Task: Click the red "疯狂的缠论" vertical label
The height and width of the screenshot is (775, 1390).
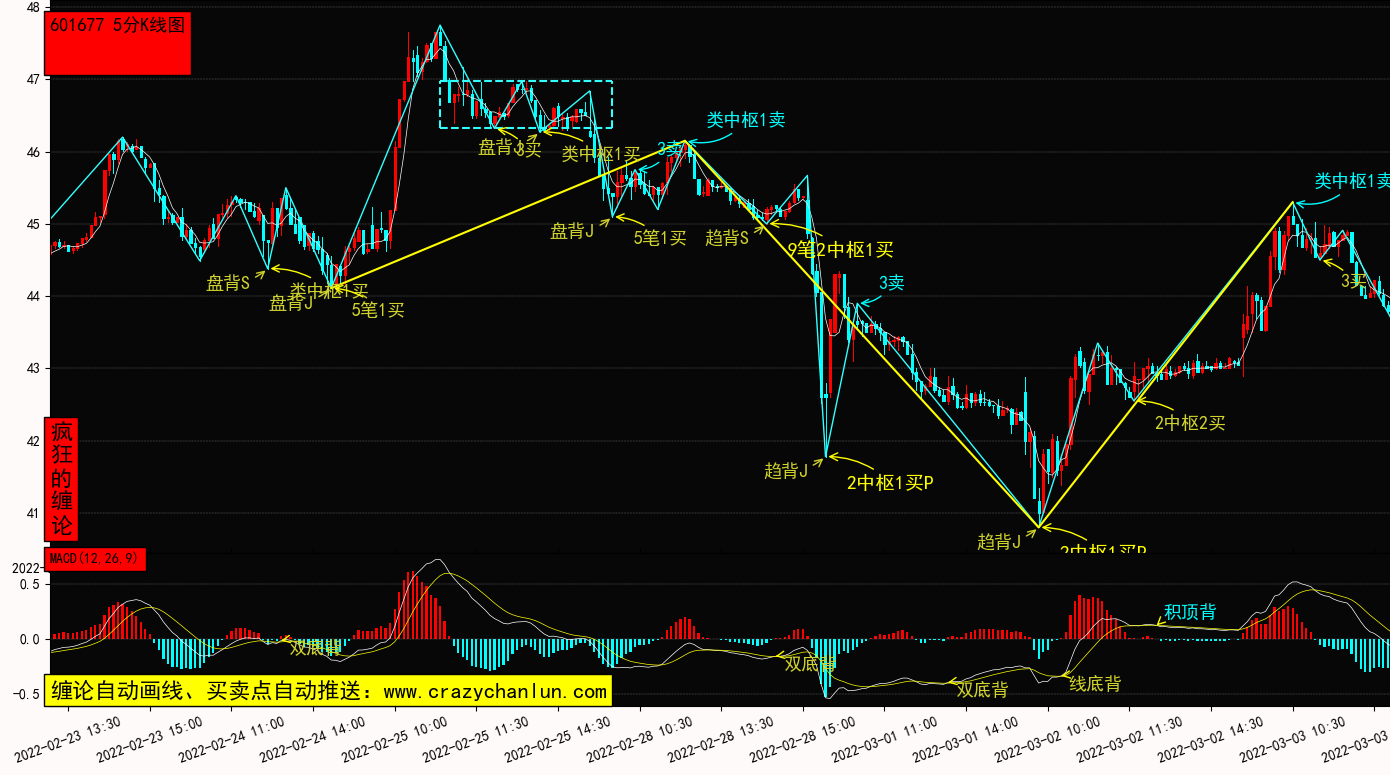Action: [x=61, y=479]
